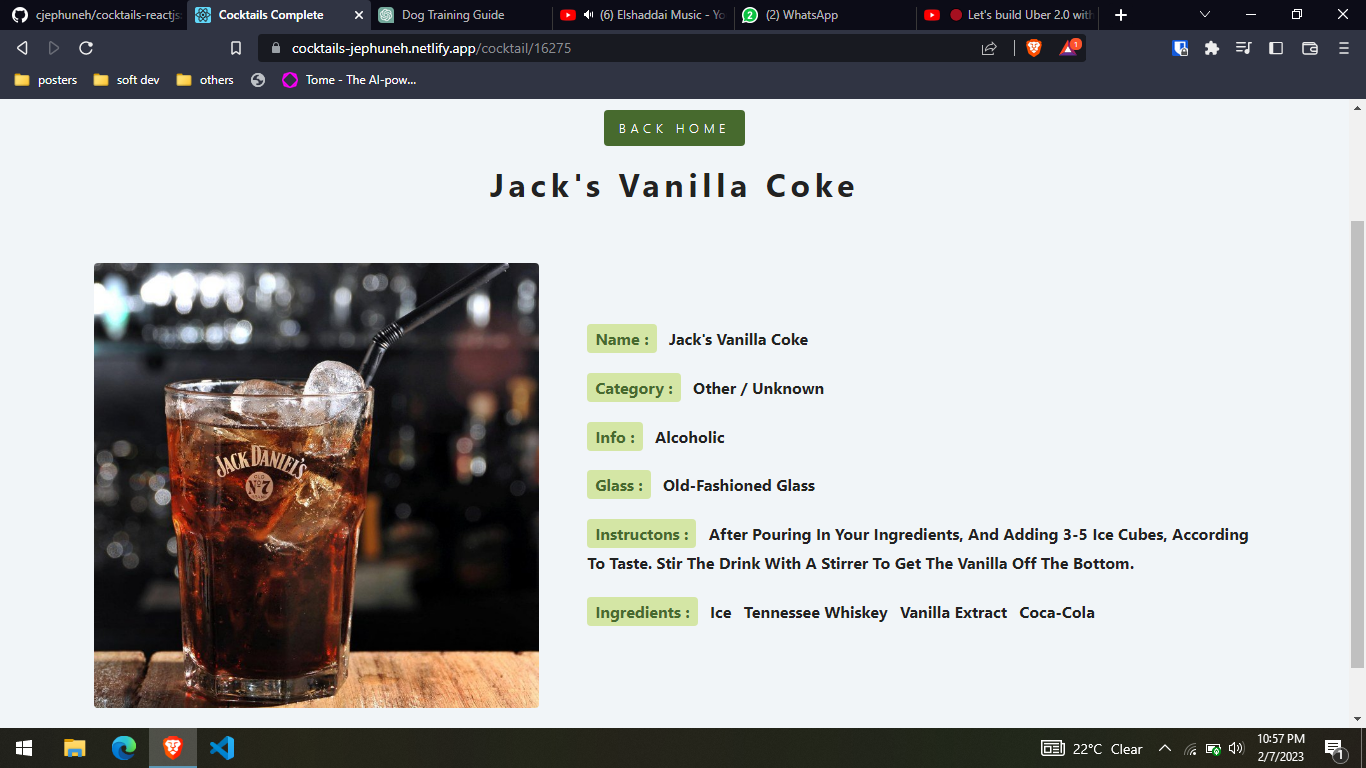The width and height of the screenshot is (1366, 768).
Task: Toggle the browser side panel icon
Action: click(x=1275, y=47)
